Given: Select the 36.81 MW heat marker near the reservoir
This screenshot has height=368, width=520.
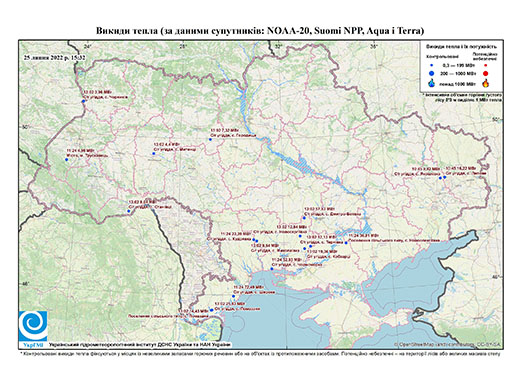Looking at the screenshot, I should coord(346,243).
